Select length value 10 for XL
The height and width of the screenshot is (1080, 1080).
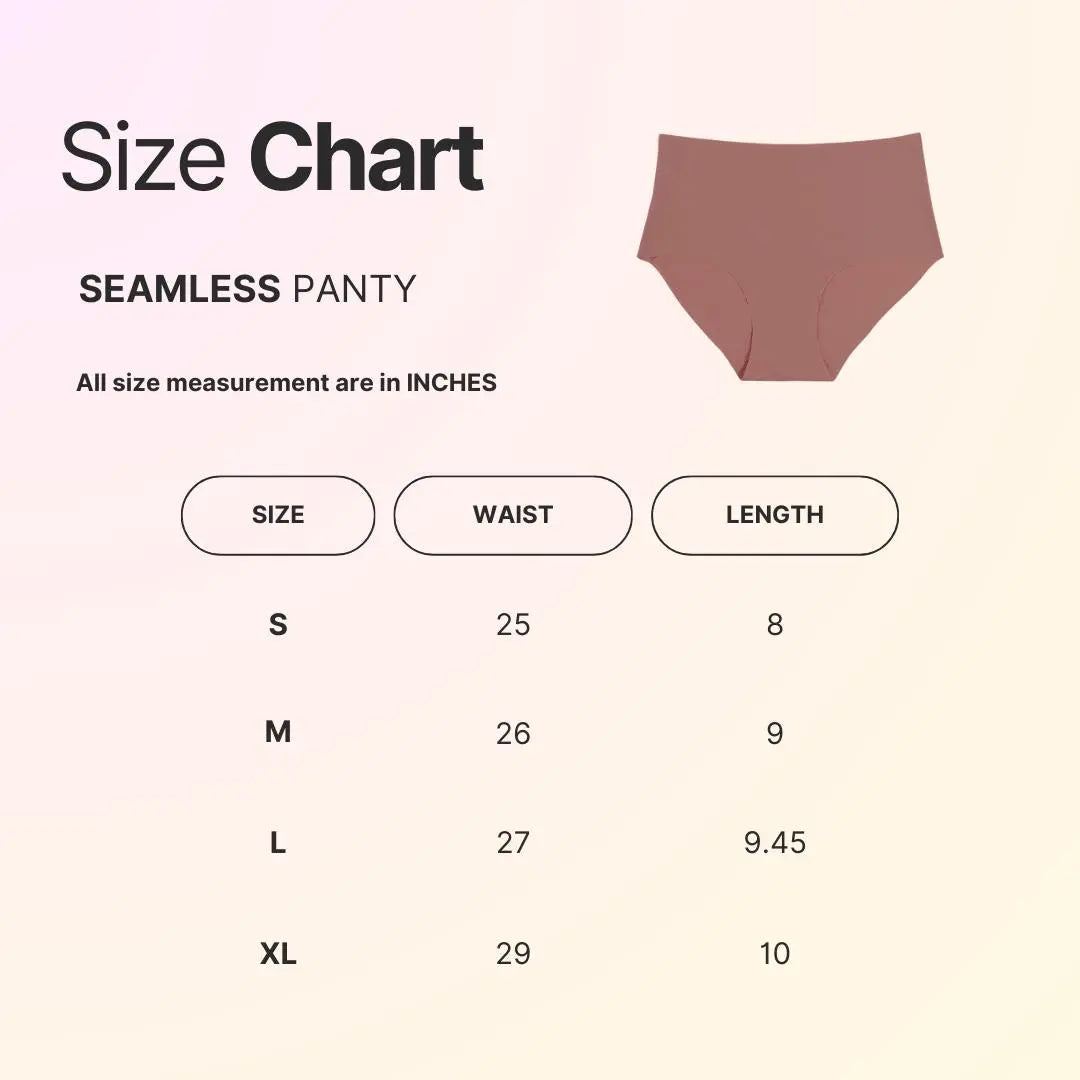point(775,954)
